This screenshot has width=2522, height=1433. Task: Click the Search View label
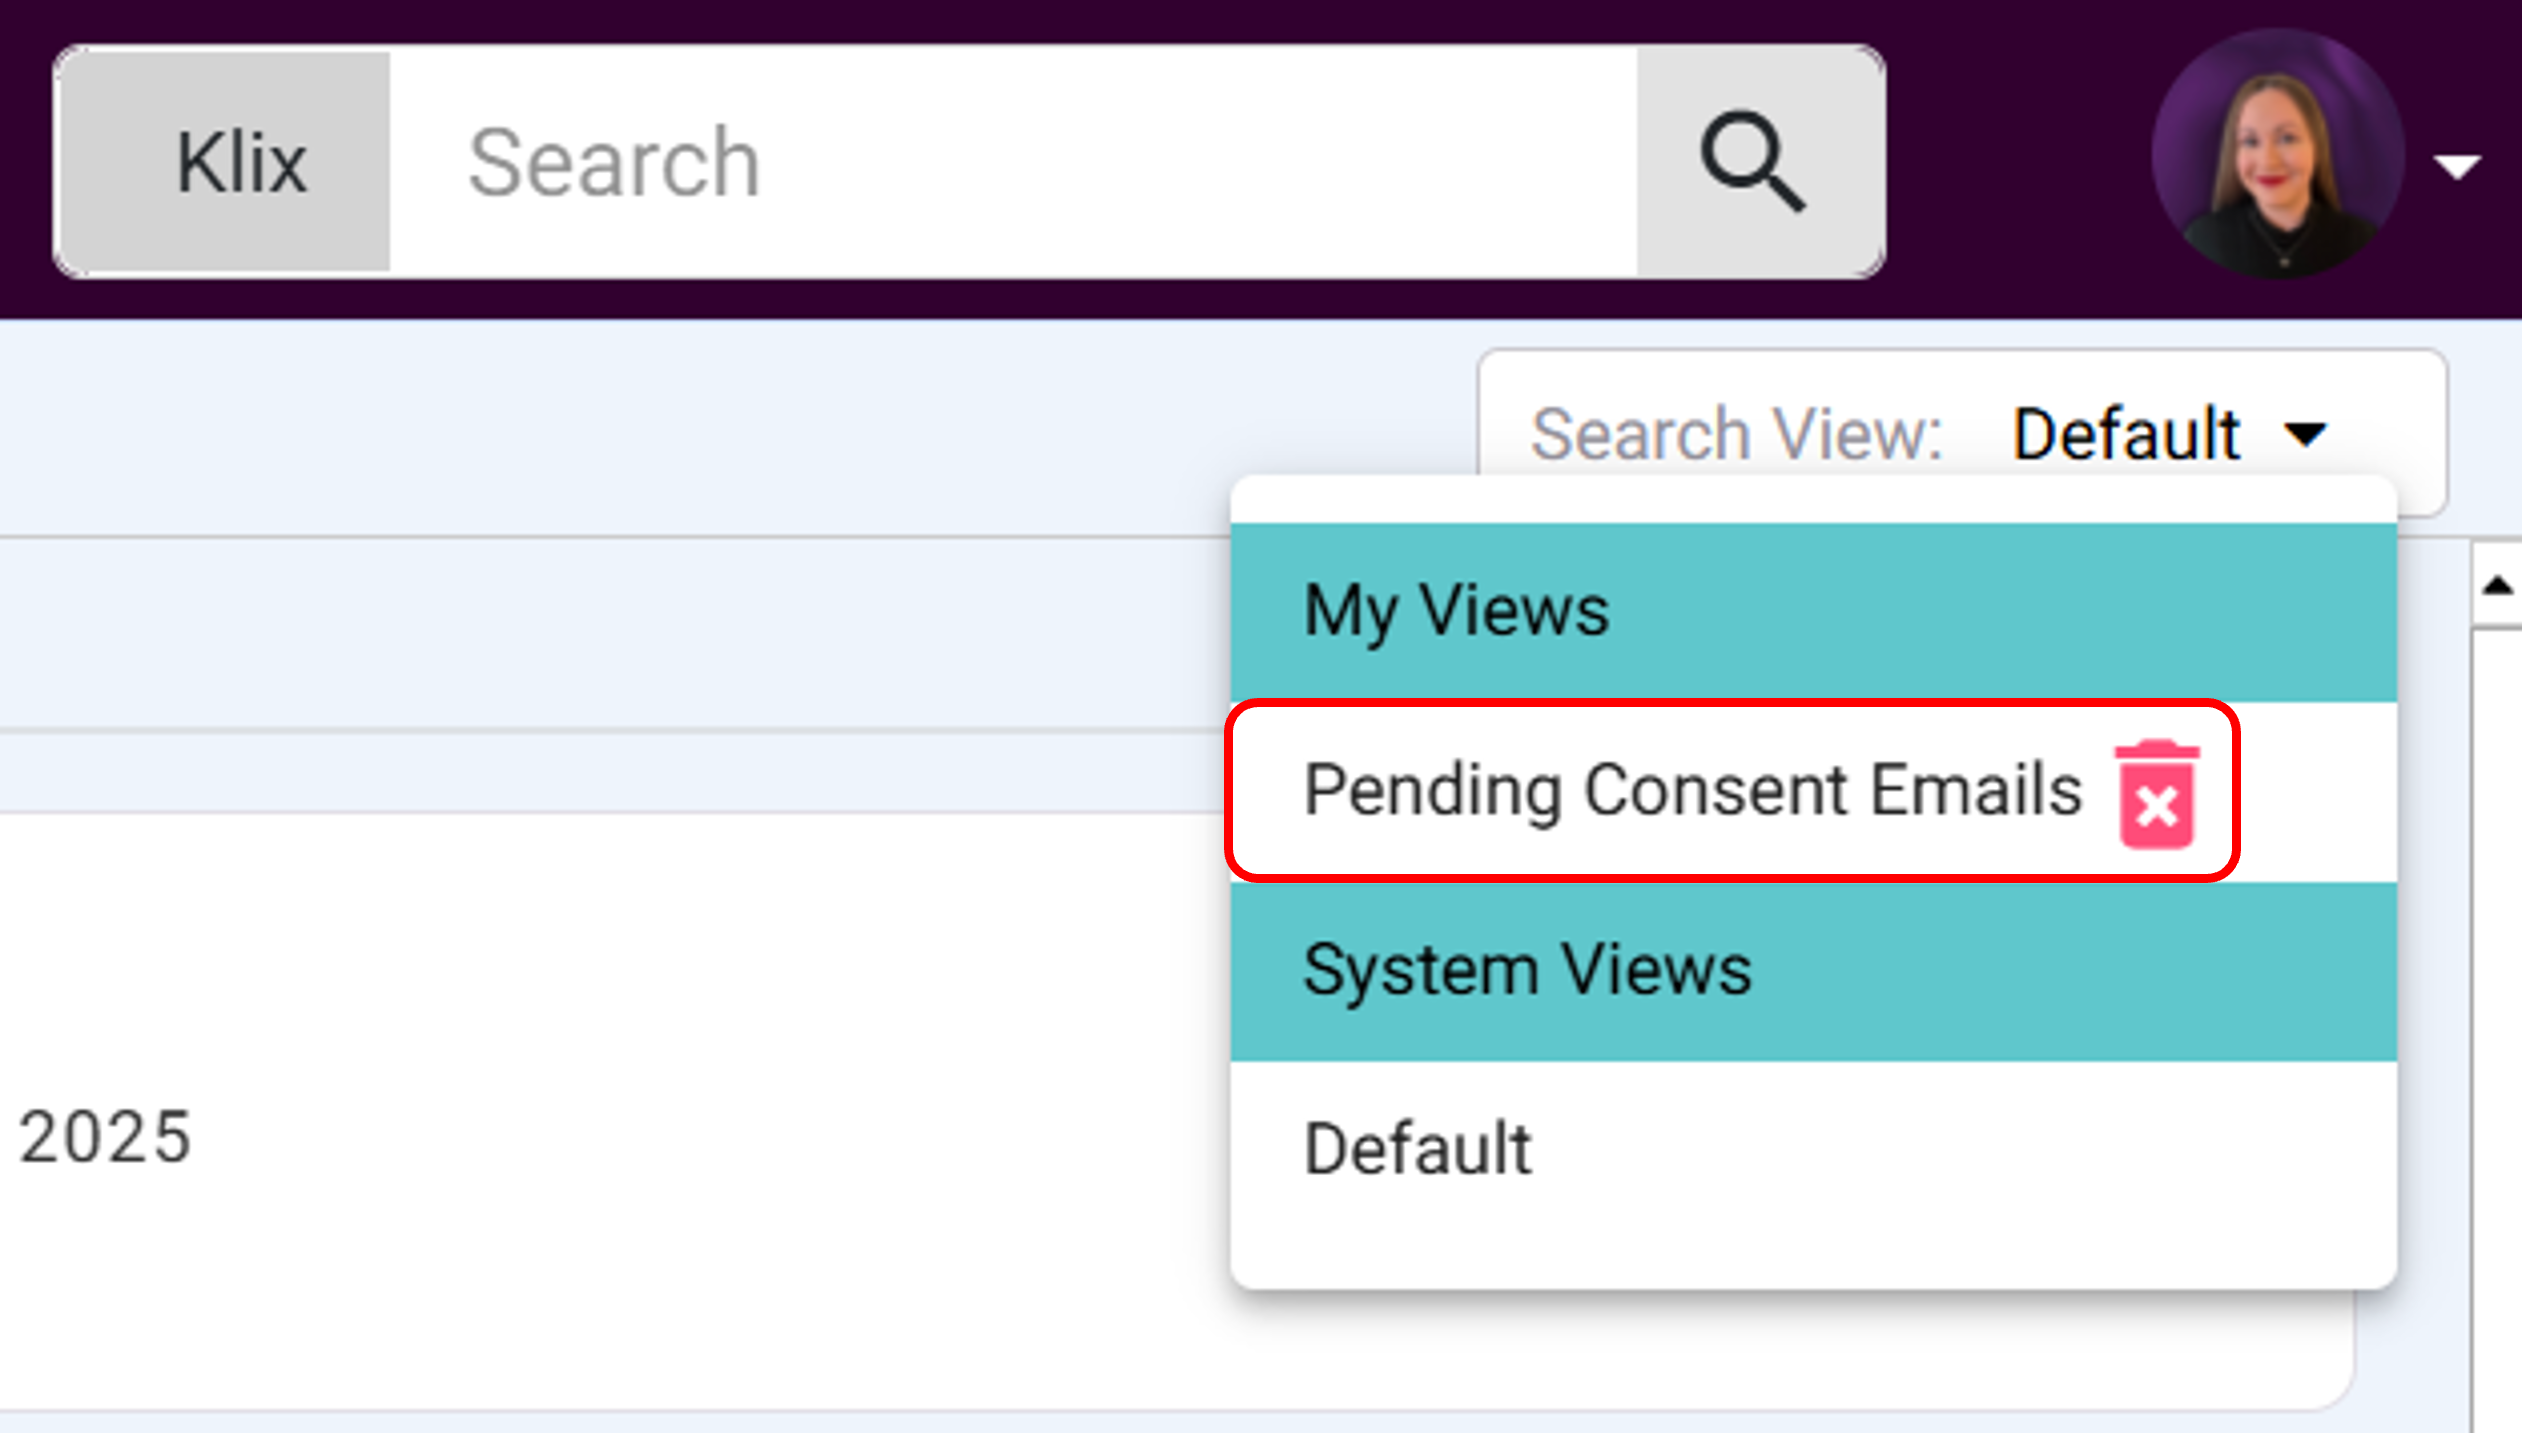1737,434
